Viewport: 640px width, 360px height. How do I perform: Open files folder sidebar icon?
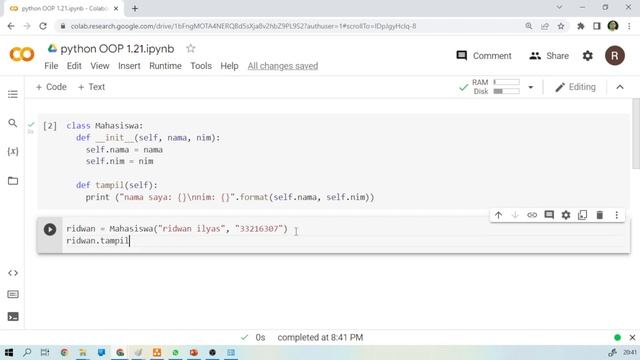(13, 180)
